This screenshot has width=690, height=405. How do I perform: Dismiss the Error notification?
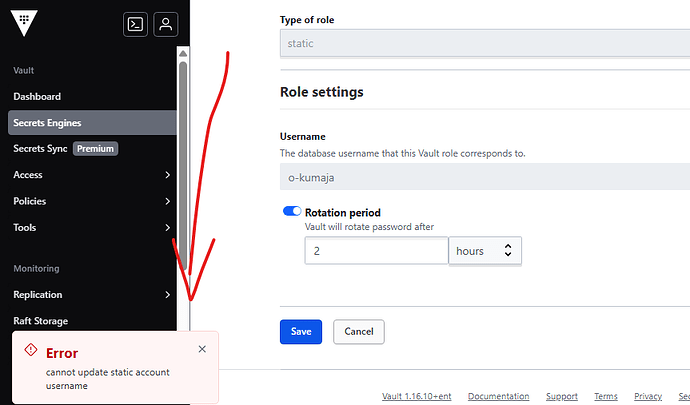202,349
